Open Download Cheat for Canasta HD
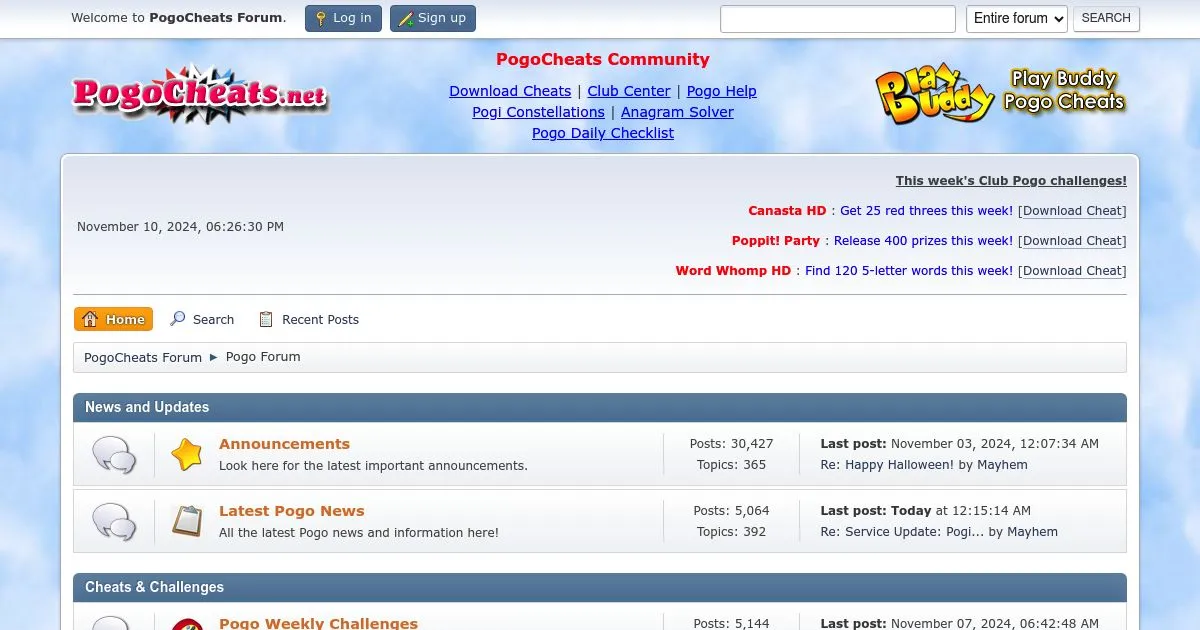This screenshot has width=1200, height=630. pyautogui.click(x=1072, y=211)
